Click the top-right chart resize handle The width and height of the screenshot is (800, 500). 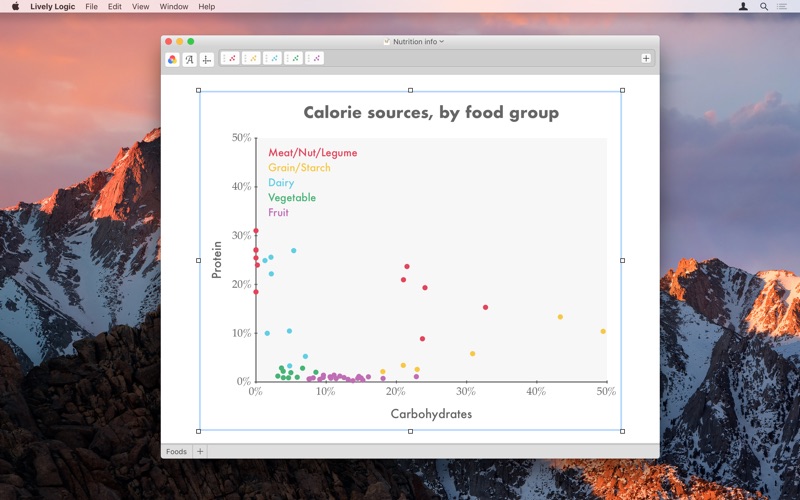[x=622, y=90]
